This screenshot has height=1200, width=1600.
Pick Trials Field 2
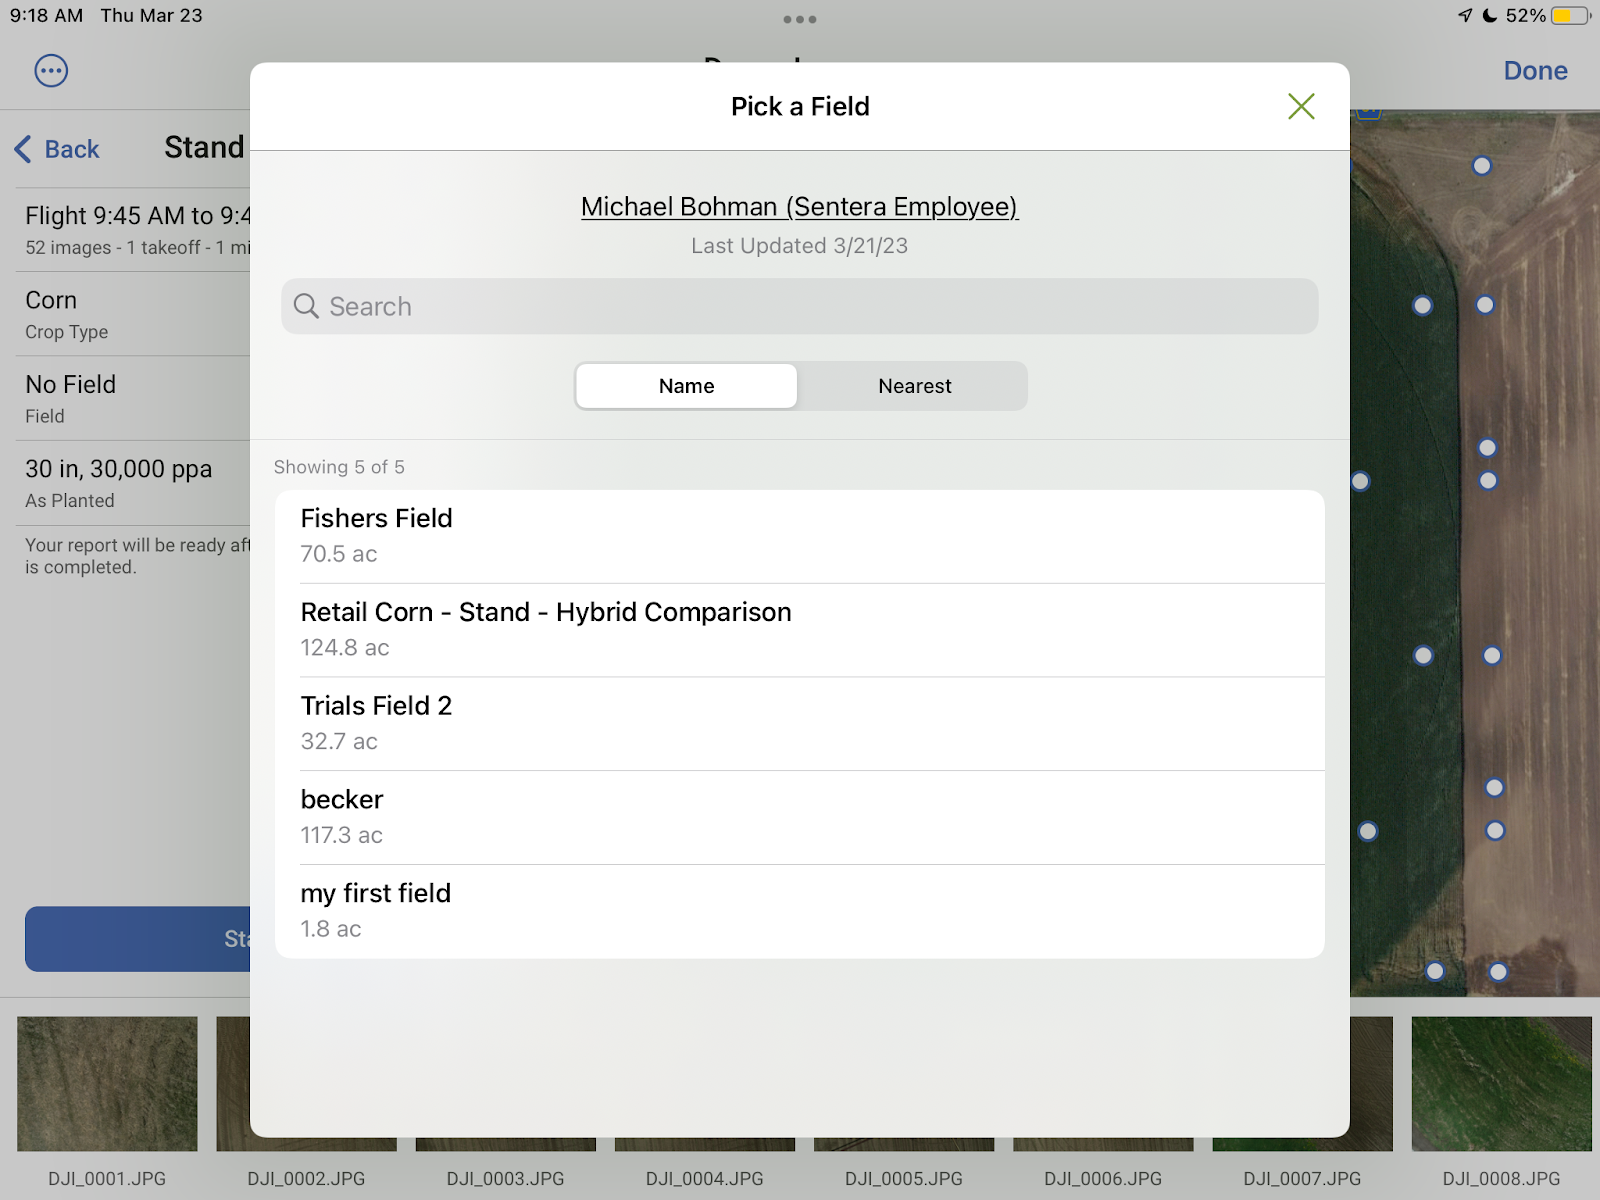800,723
